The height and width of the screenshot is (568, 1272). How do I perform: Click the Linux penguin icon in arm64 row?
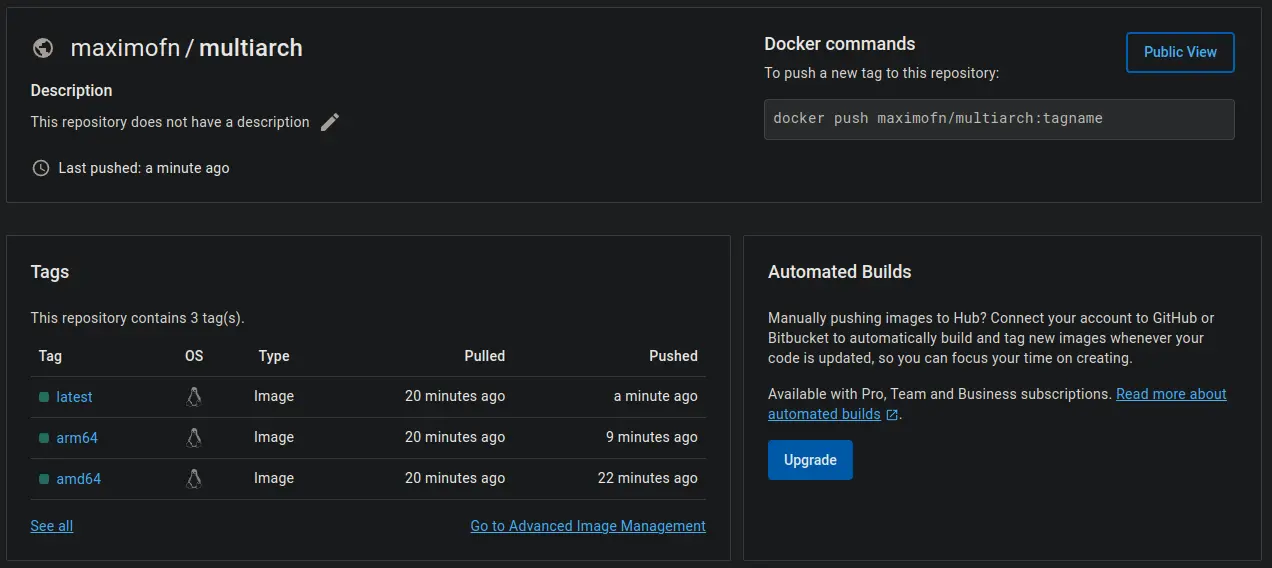[194, 438]
